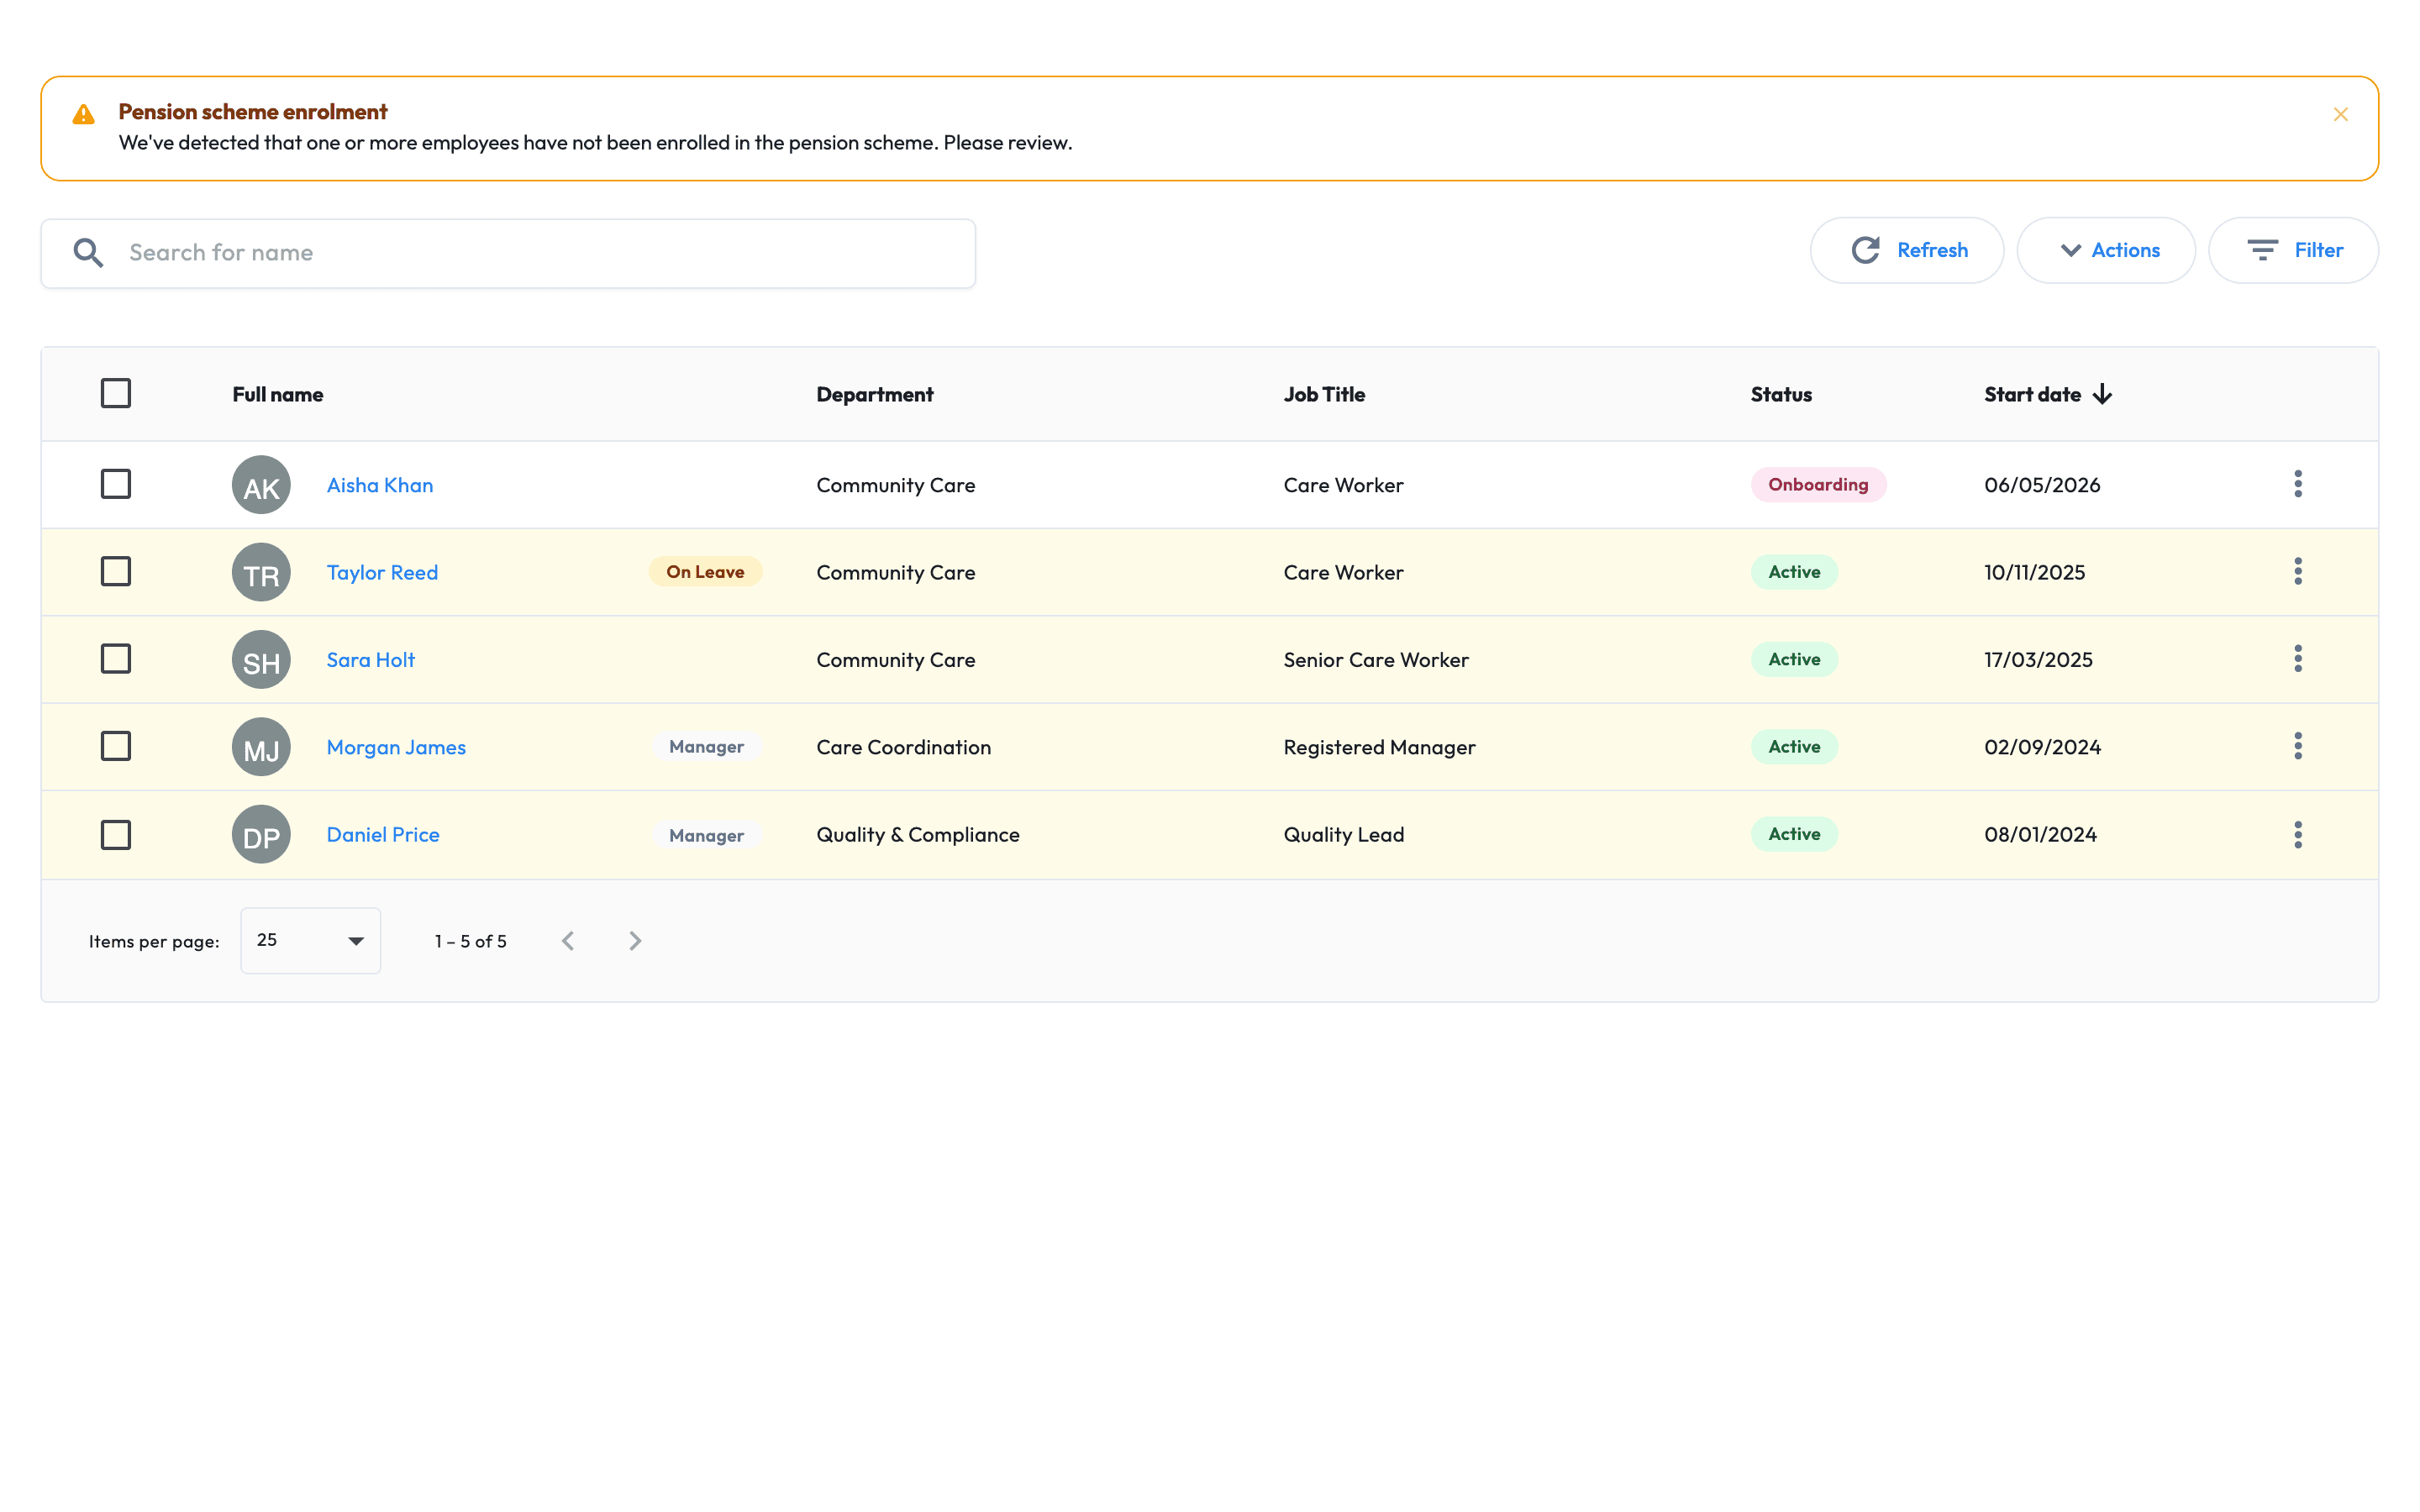The height and width of the screenshot is (1512, 2420).
Task: Dismiss the pension scheme enrolment alert
Action: click(x=2340, y=115)
